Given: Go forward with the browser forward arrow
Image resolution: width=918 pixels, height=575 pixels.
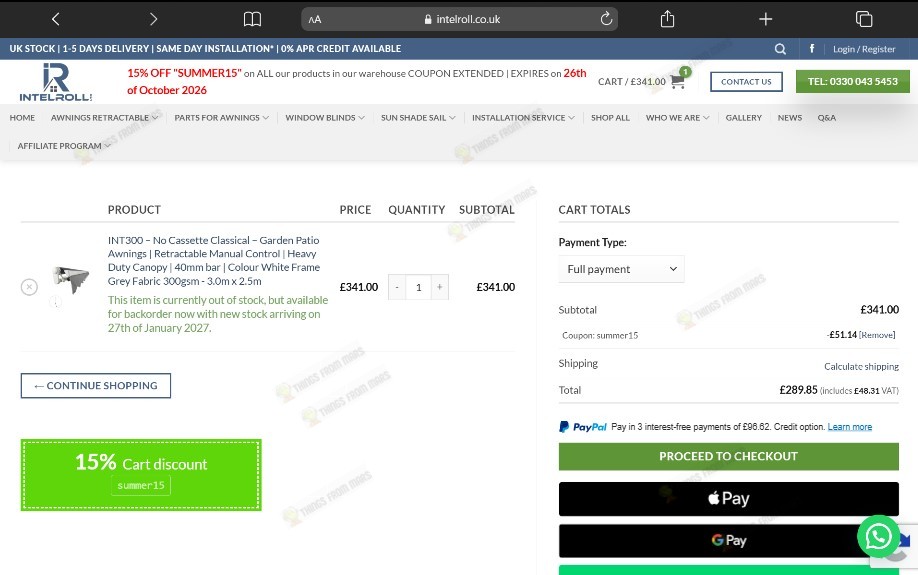Looking at the screenshot, I should click(x=153, y=19).
